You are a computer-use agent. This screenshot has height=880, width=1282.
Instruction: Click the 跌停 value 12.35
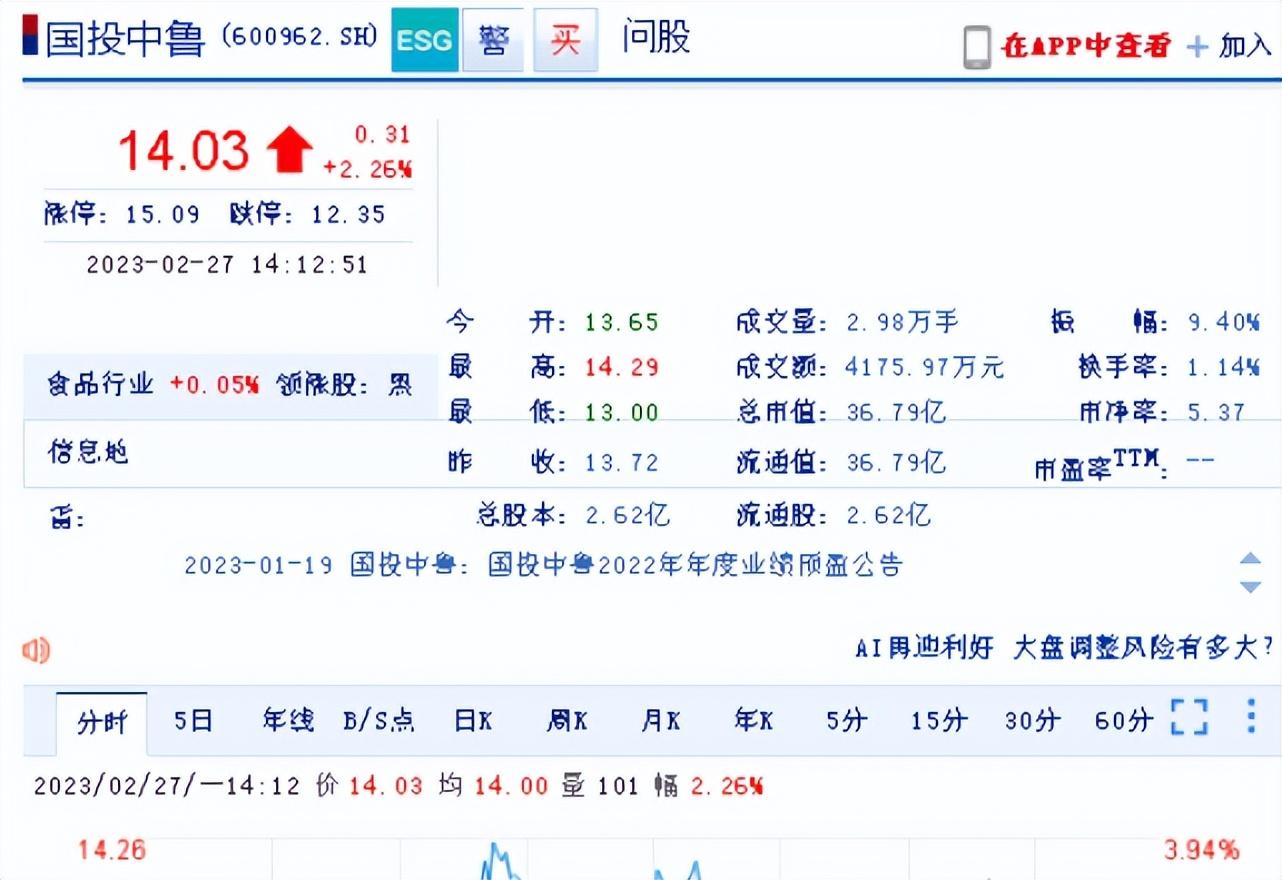click(x=348, y=214)
